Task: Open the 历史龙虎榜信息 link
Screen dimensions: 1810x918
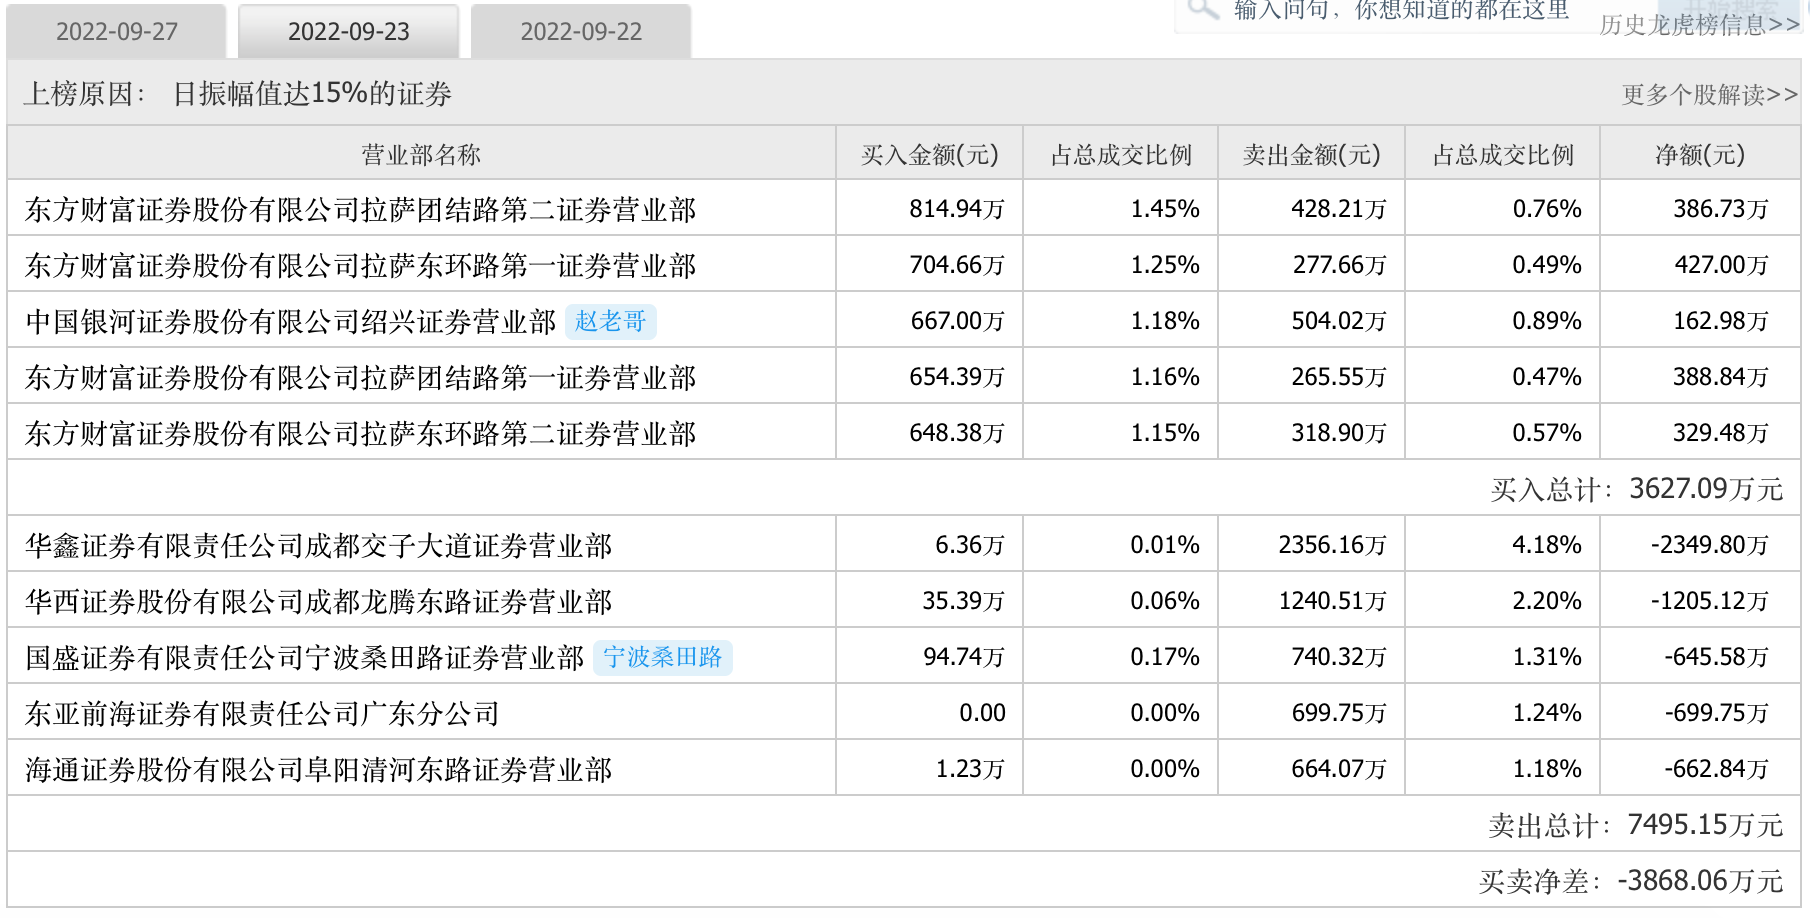Action: [1698, 25]
